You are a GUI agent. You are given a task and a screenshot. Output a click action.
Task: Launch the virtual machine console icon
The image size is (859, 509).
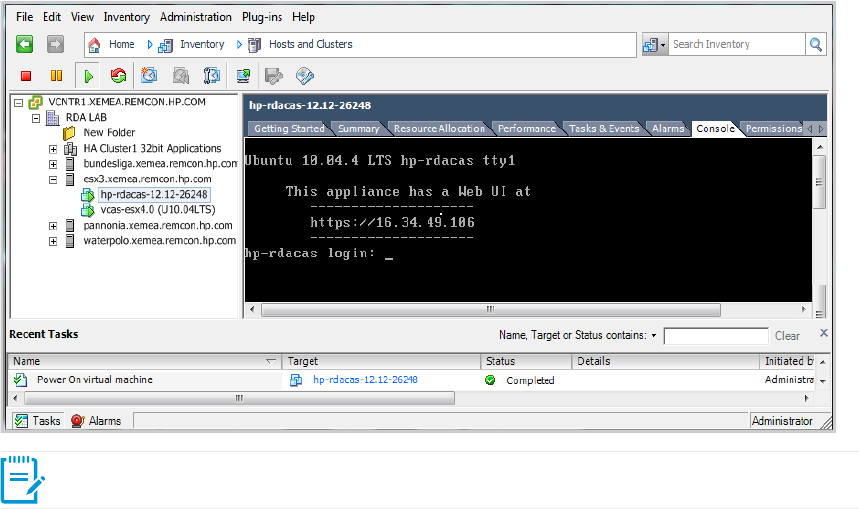pyautogui.click(x=243, y=76)
